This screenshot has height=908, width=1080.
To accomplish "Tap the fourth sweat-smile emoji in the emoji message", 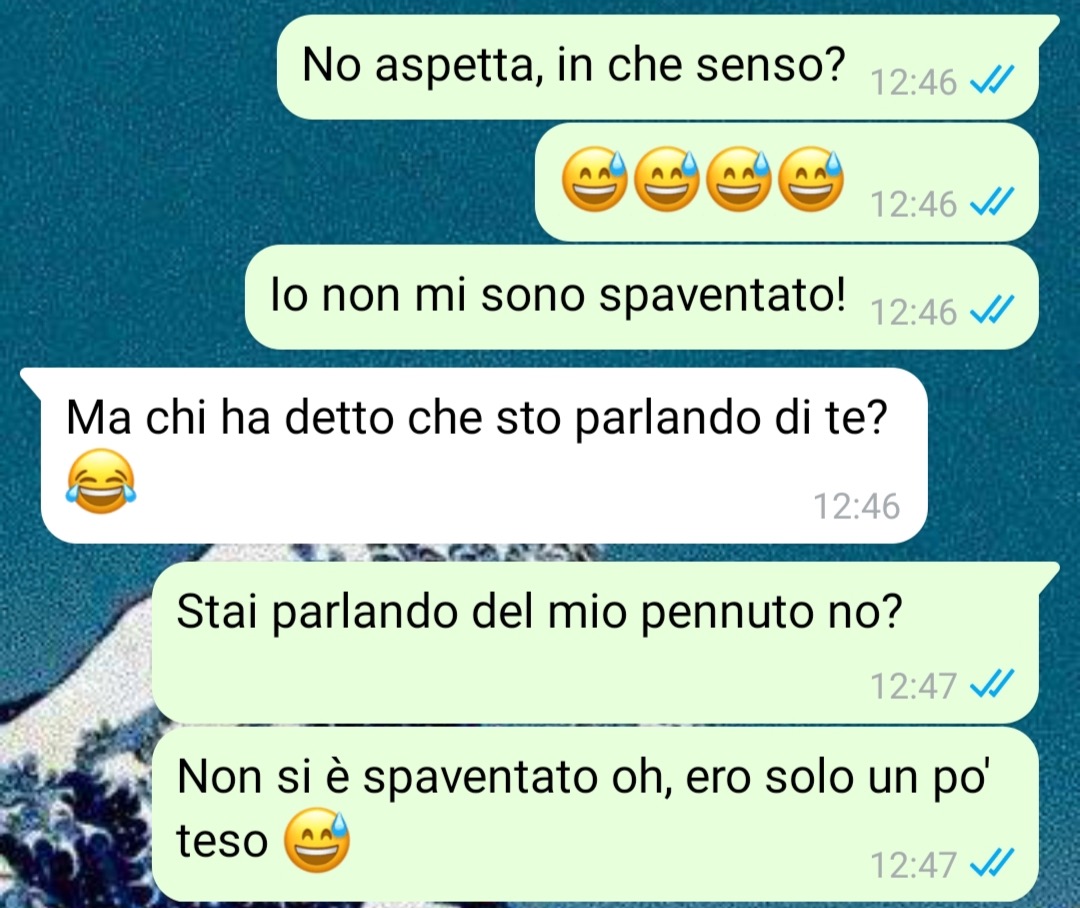I will [x=811, y=179].
